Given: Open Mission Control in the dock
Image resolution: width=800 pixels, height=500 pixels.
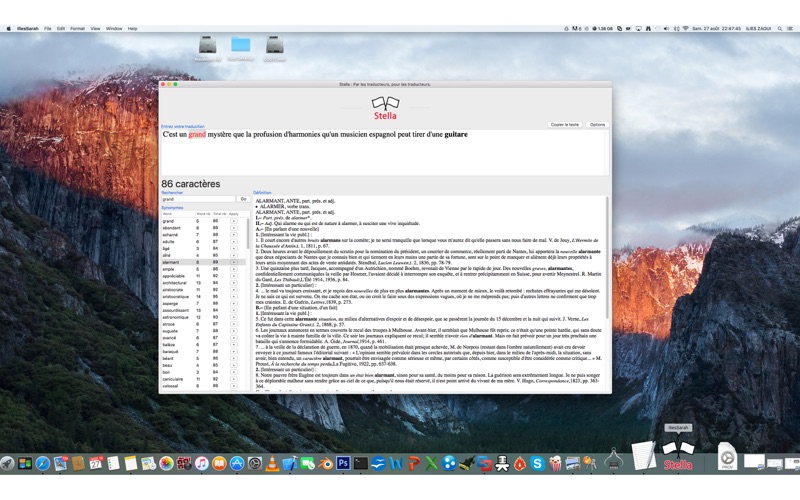Looking at the screenshot, I should [24, 463].
